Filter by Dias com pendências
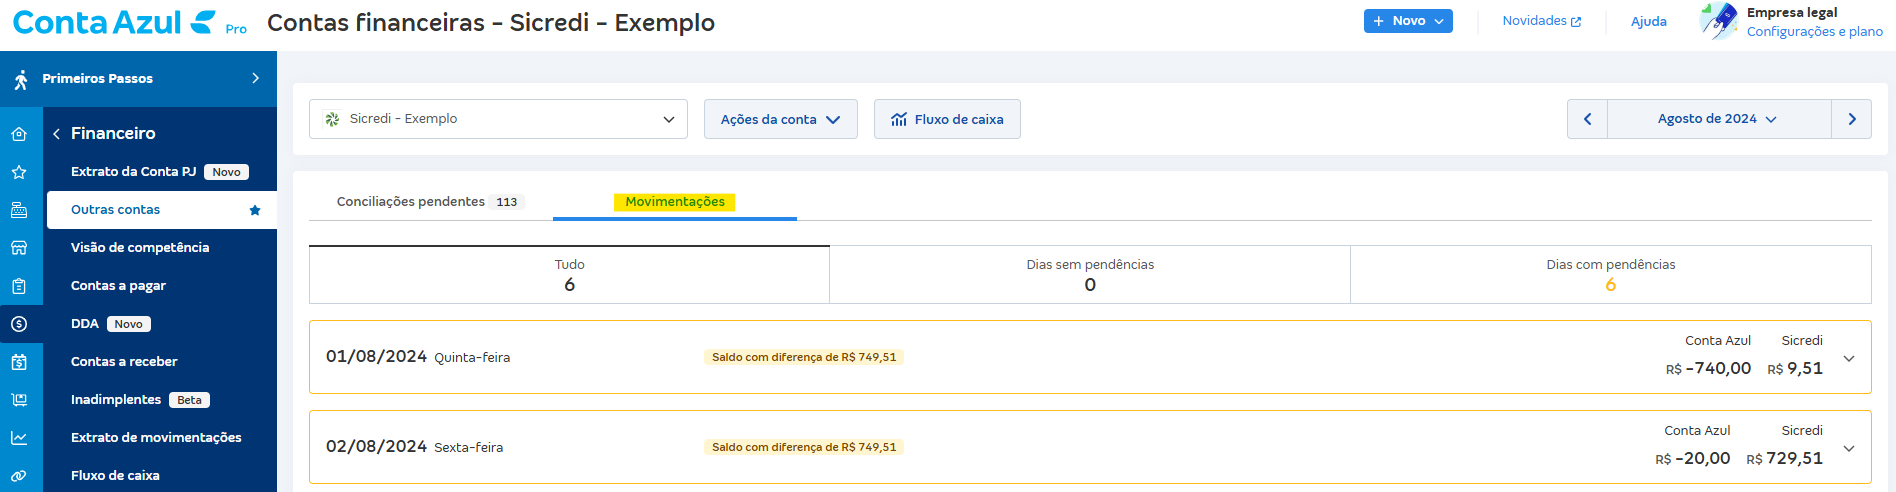The height and width of the screenshot is (492, 1896). click(1610, 275)
